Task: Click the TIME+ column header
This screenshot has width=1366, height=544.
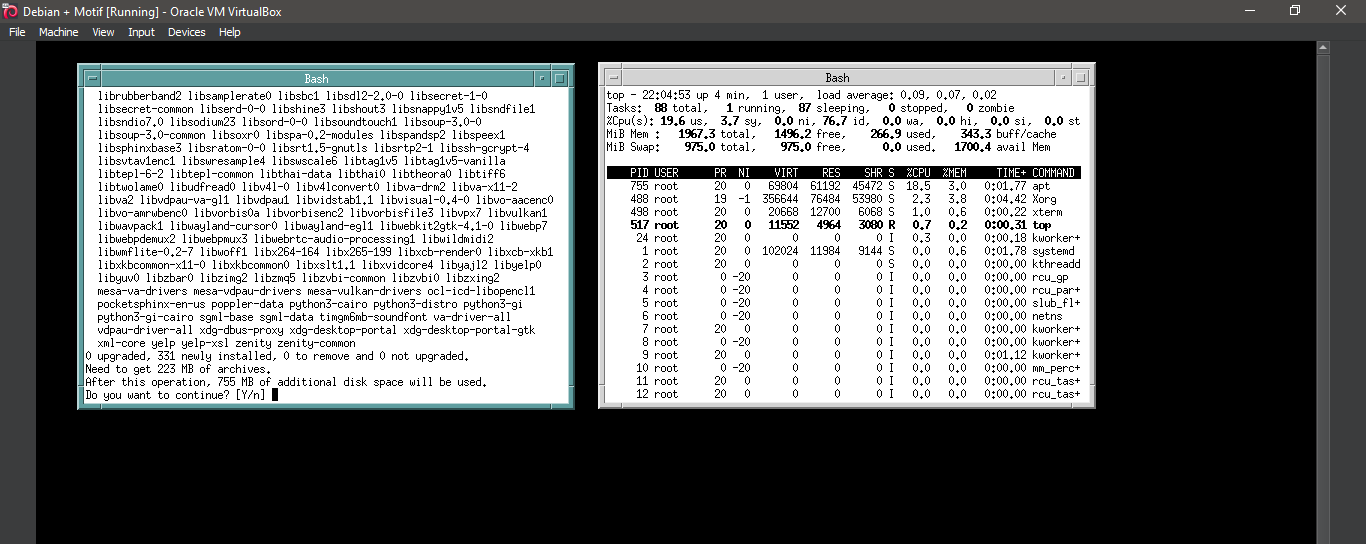Action: coord(1011,173)
